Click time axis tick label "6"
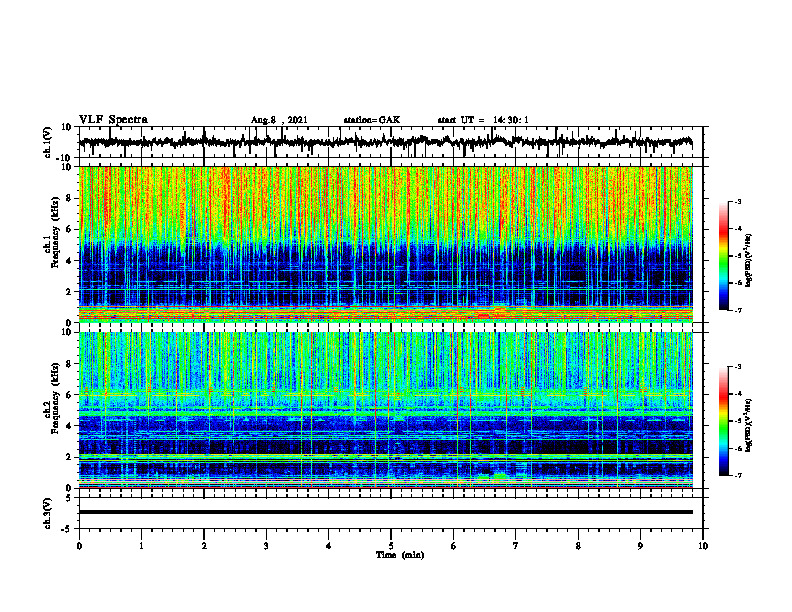Viewport: 792px width, 612px height. click(454, 546)
